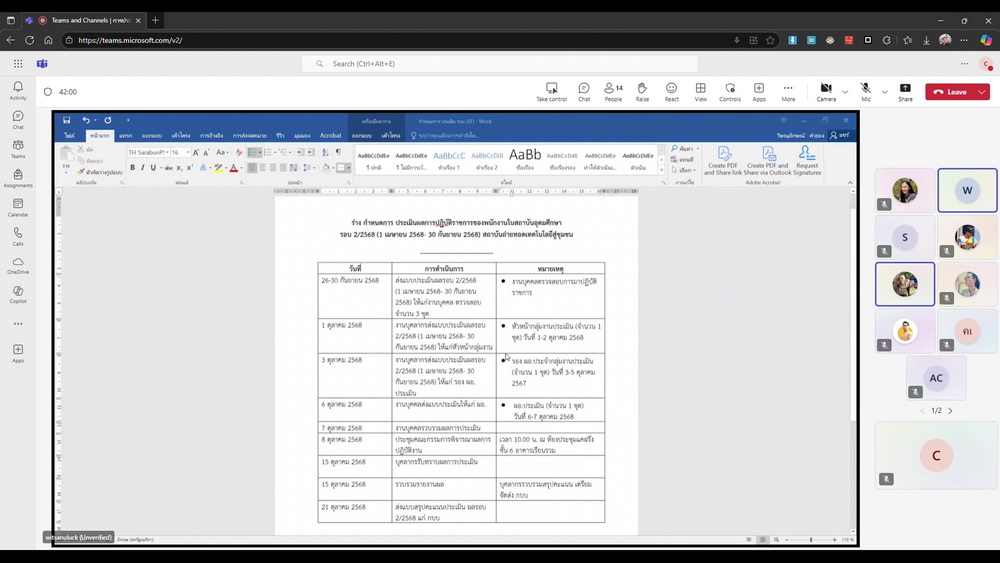Collapse the Word ribbon
1000x563 pixels.
click(850, 182)
